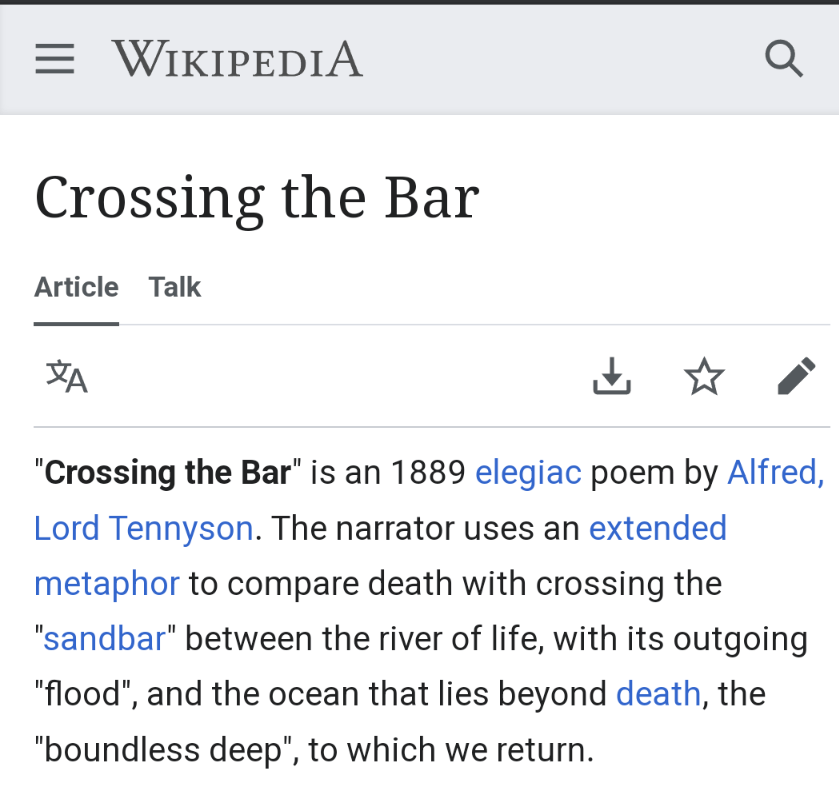Follow the "death" link
Screen dimensions: 839x795
[x=658, y=694]
